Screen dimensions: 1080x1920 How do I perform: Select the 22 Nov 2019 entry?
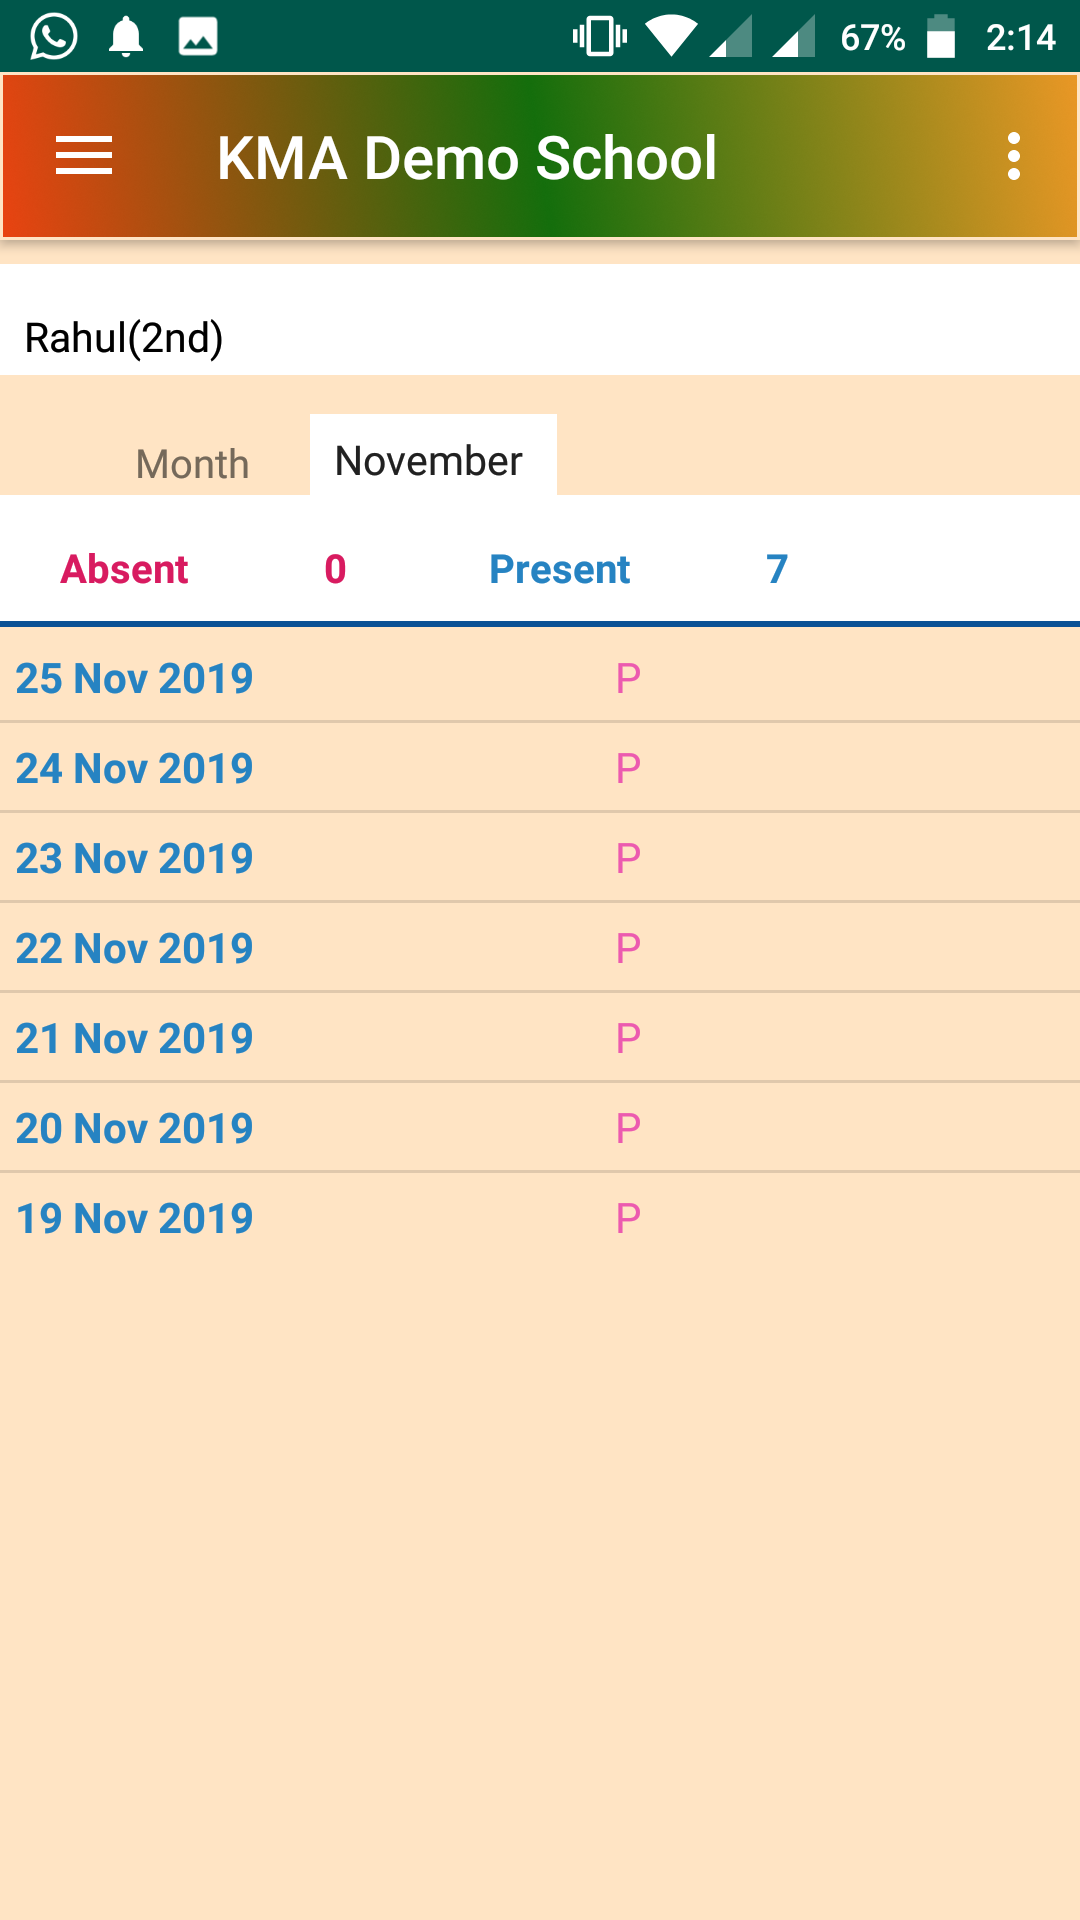click(540, 947)
